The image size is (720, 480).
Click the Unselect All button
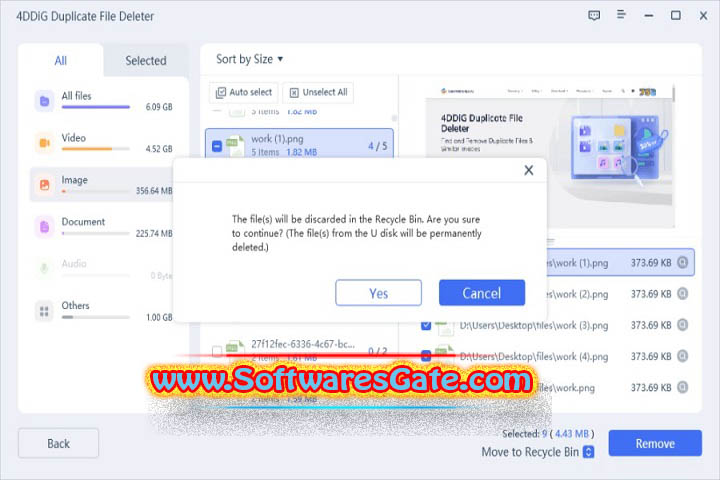point(318,92)
